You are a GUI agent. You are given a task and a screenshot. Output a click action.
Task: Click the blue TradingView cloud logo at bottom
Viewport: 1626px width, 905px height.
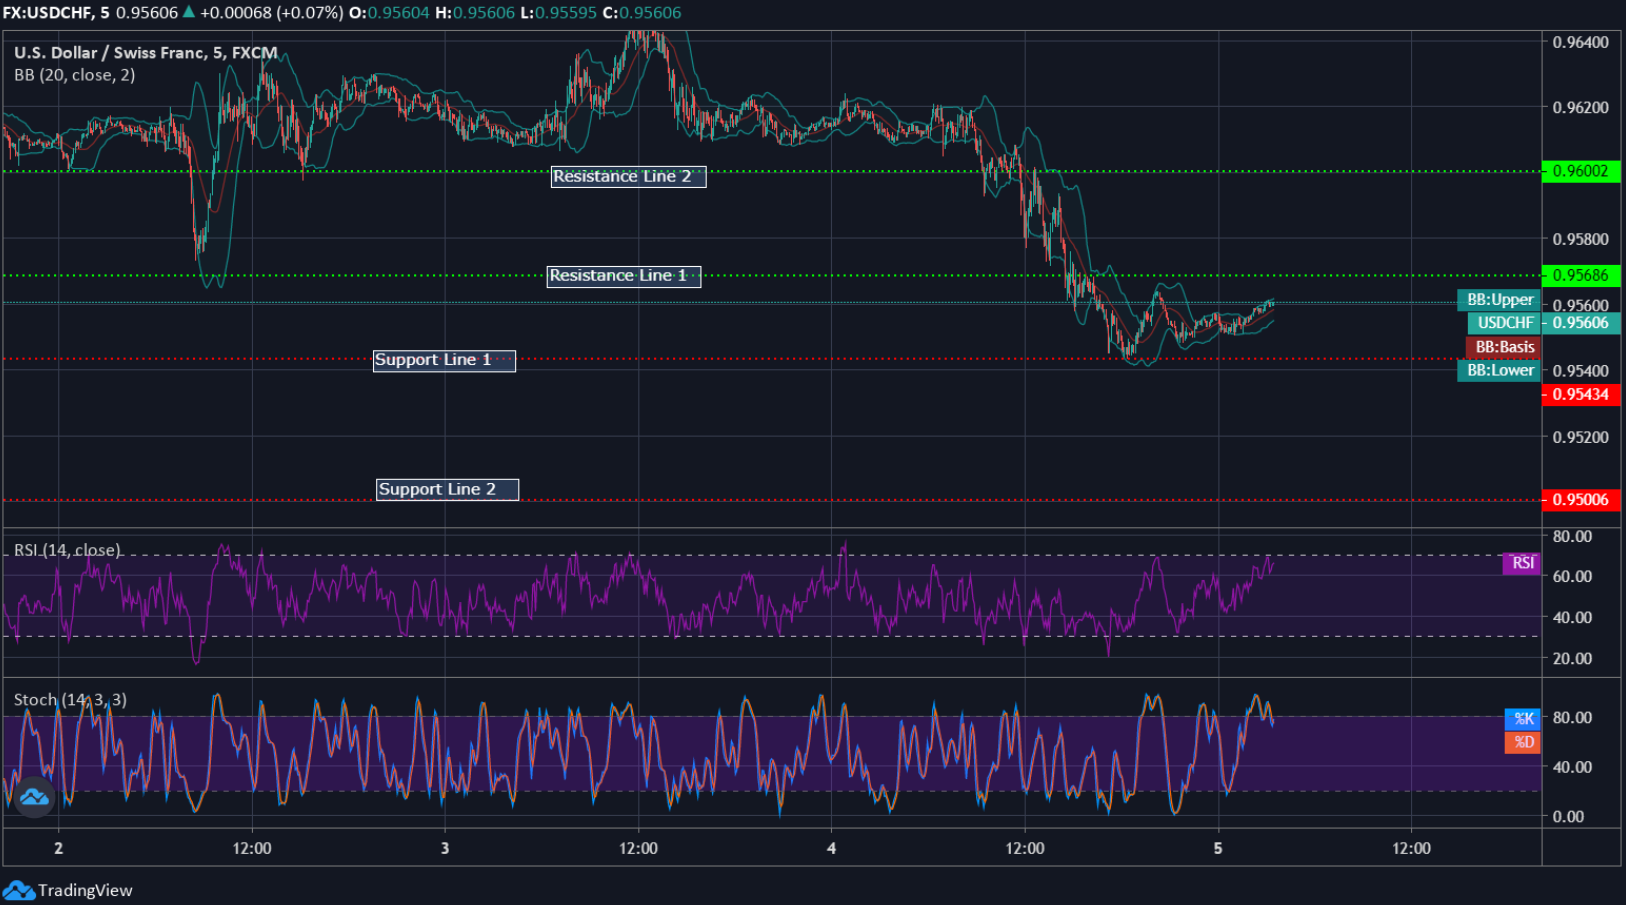[x=22, y=889]
